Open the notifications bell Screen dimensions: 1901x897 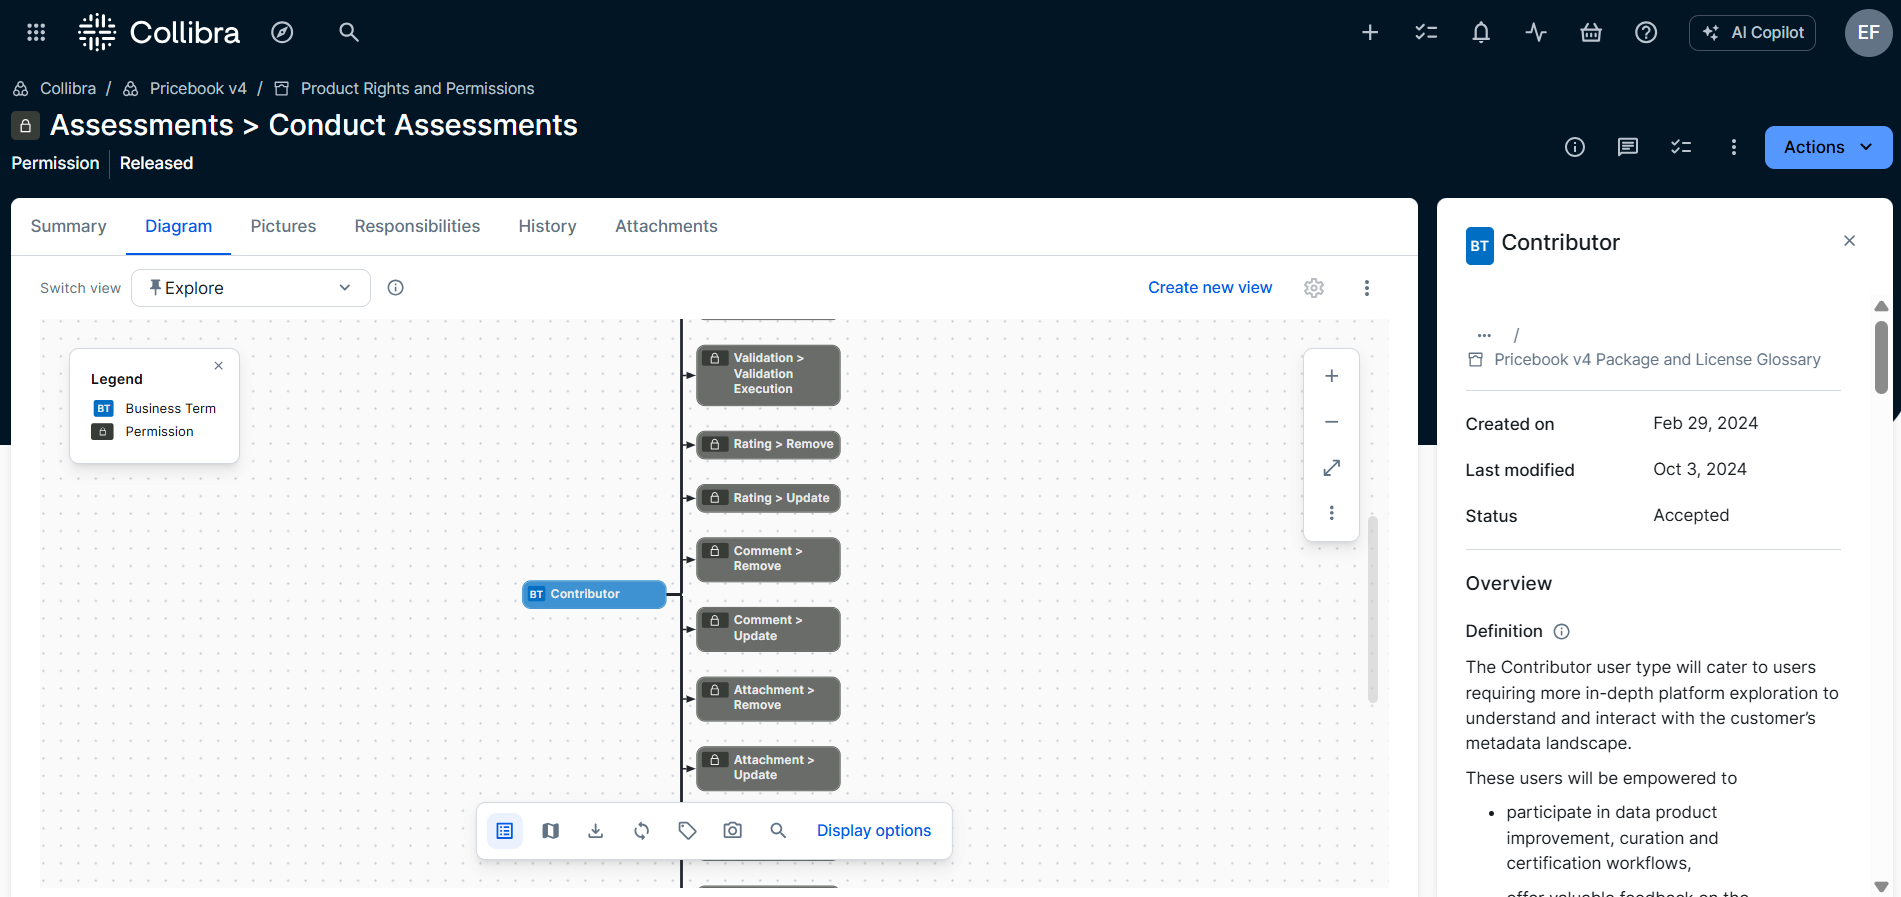[1480, 32]
